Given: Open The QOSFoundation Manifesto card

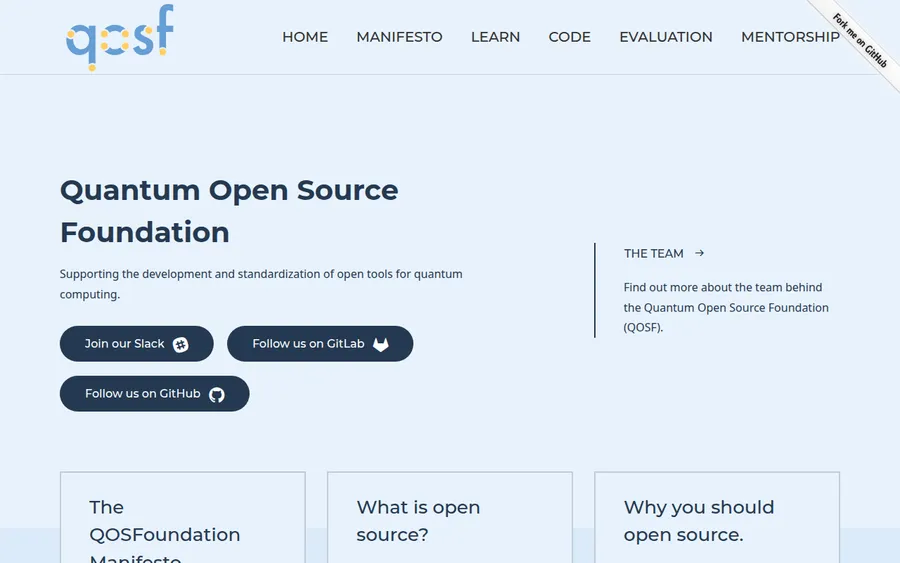Looking at the screenshot, I should (183, 518).
